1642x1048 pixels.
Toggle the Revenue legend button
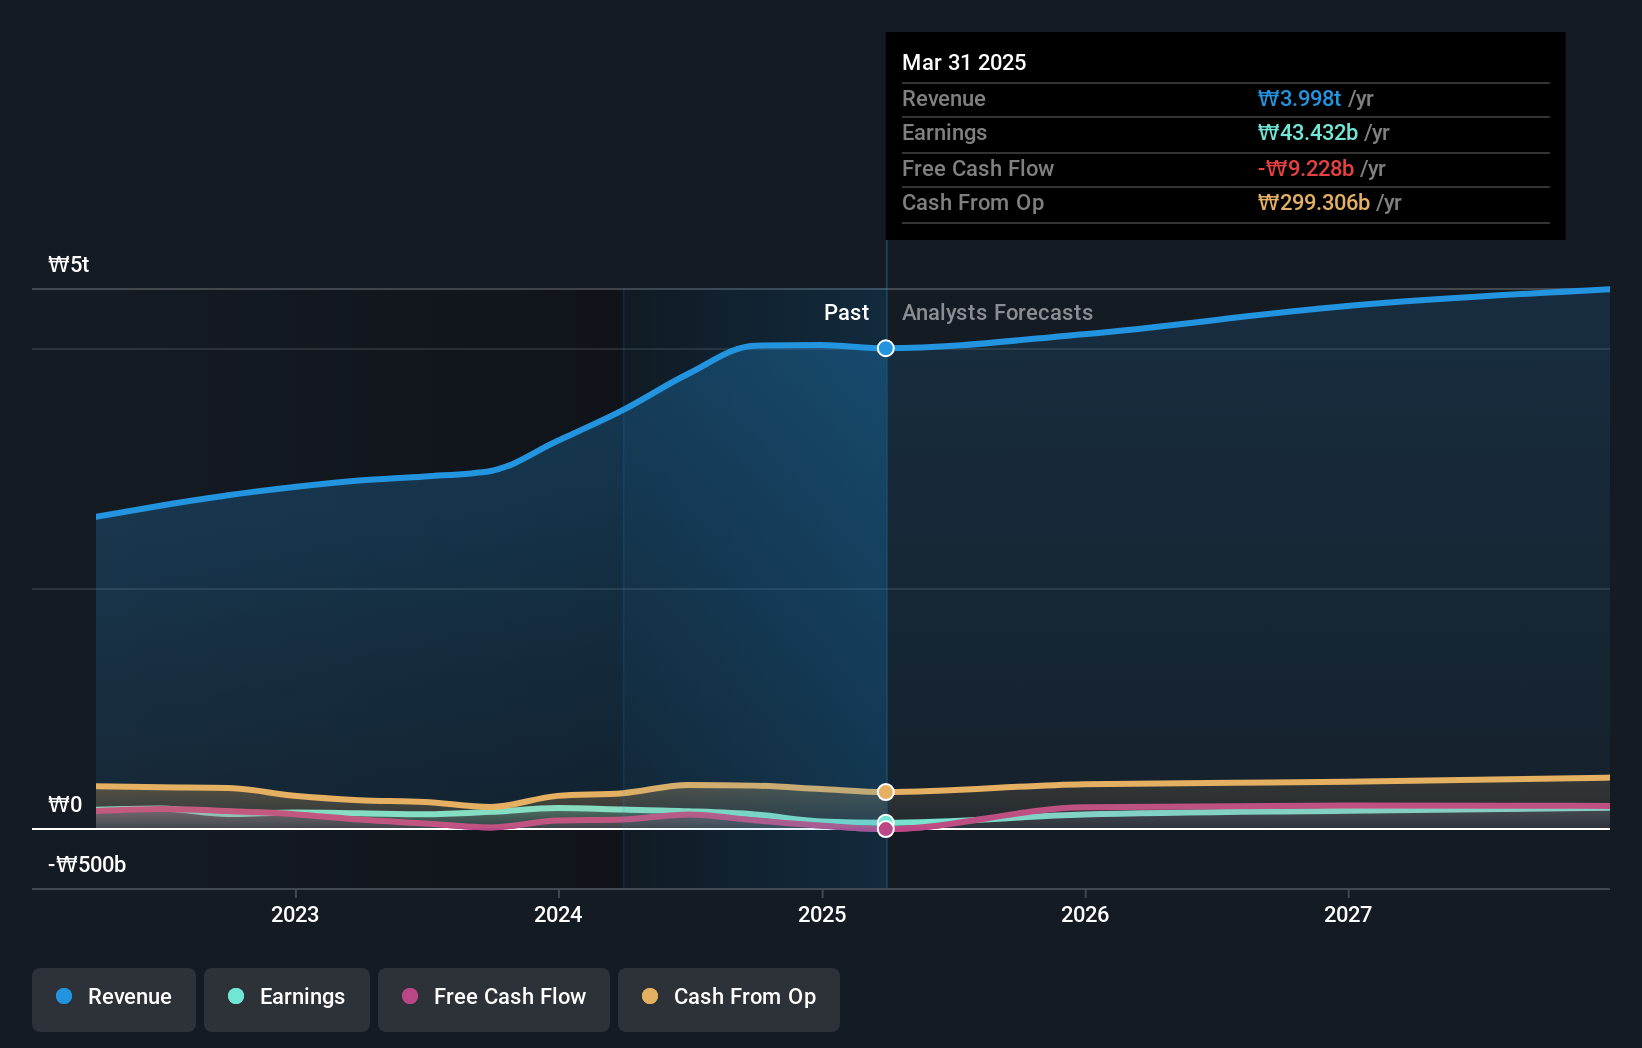pos(114,999)
